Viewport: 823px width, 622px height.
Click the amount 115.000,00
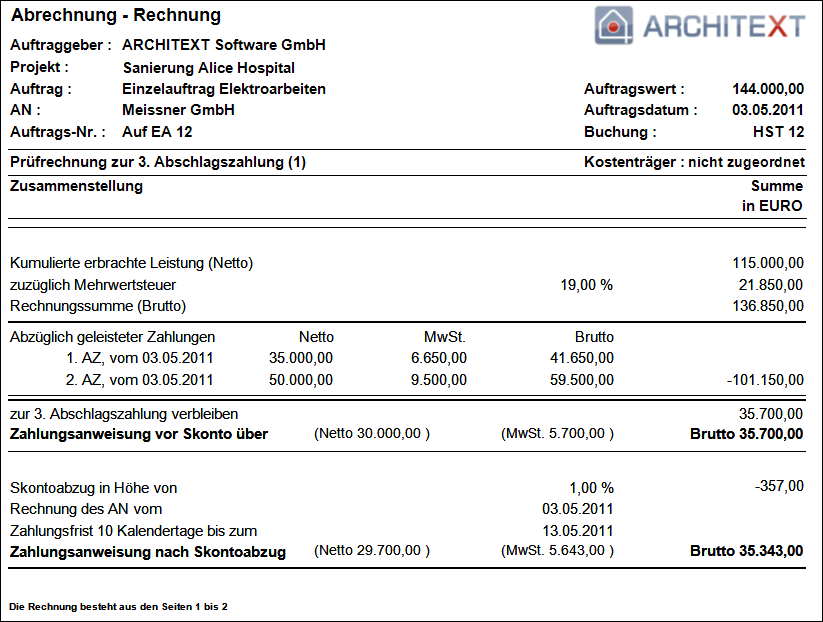tap(768, 262)
